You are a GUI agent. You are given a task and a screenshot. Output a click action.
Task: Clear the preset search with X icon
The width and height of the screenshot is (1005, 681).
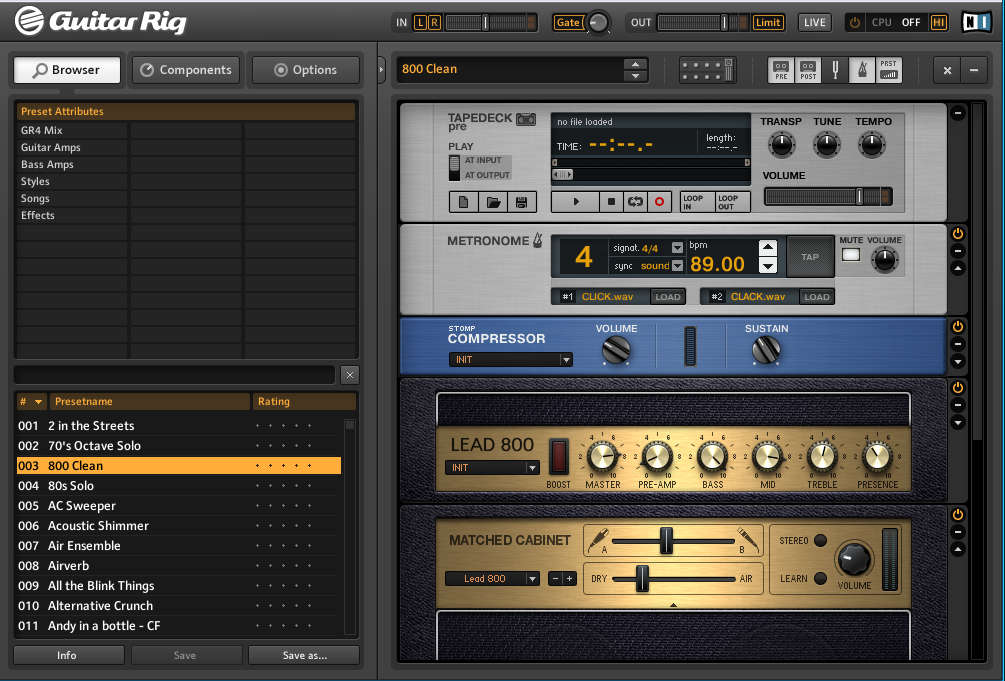350,375
